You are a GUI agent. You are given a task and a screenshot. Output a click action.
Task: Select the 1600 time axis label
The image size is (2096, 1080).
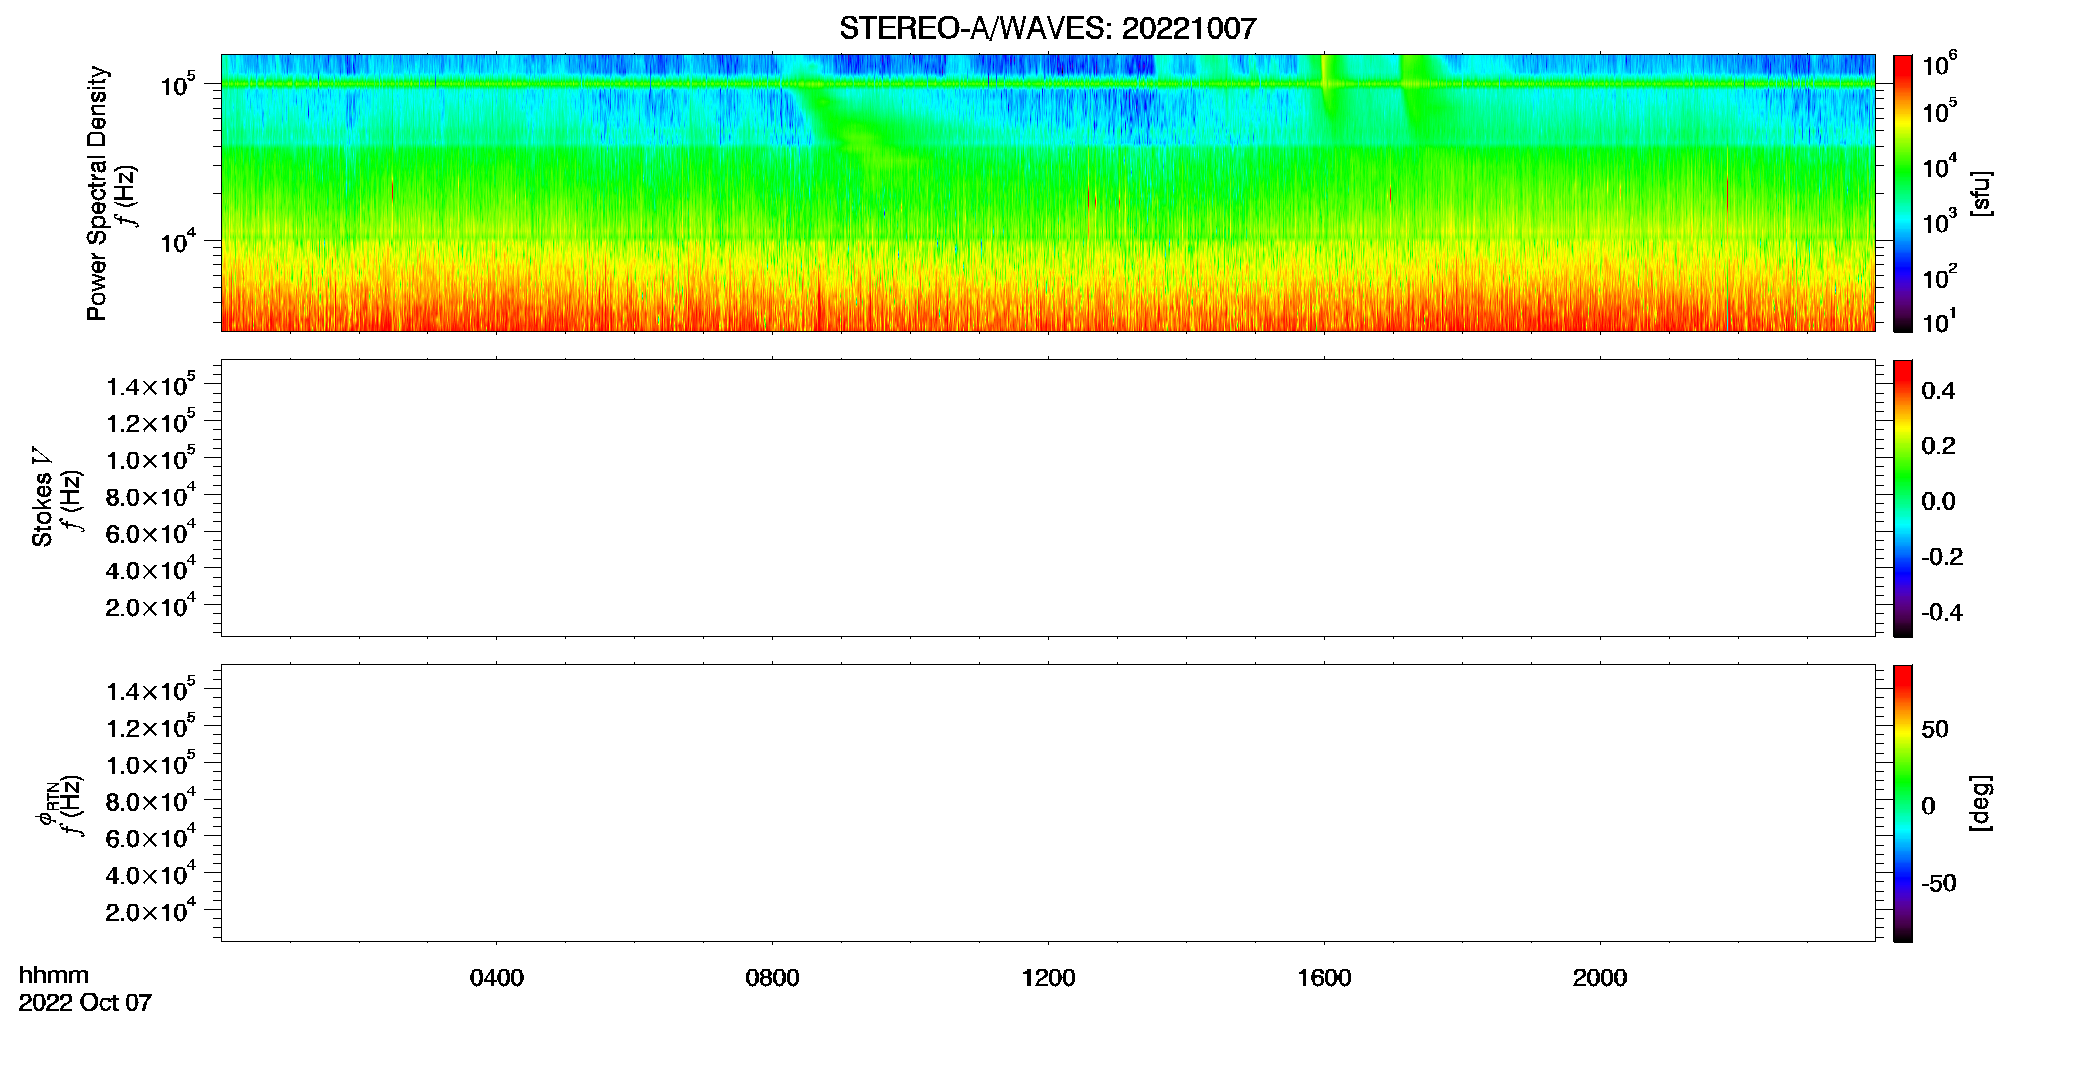[1324, 978]
